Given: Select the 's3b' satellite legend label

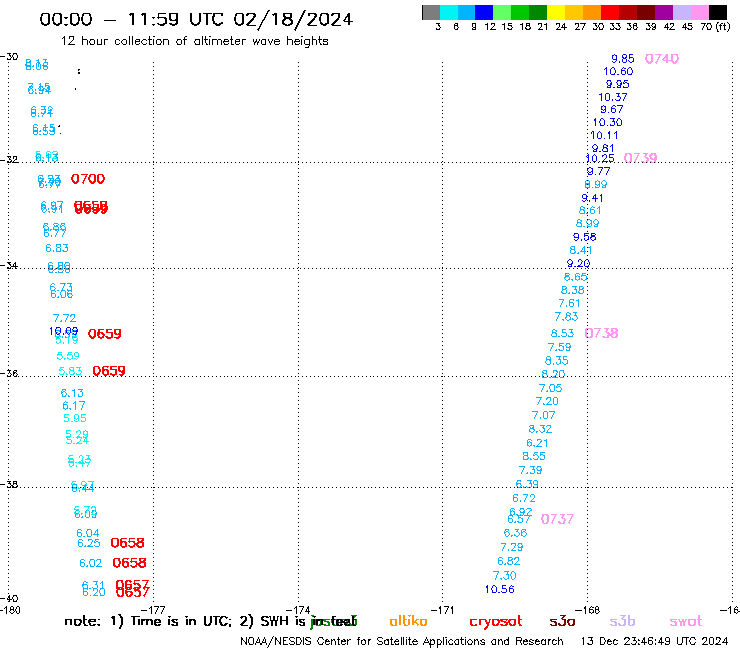Looking at the screenshot, I should (x=622, y=621).
